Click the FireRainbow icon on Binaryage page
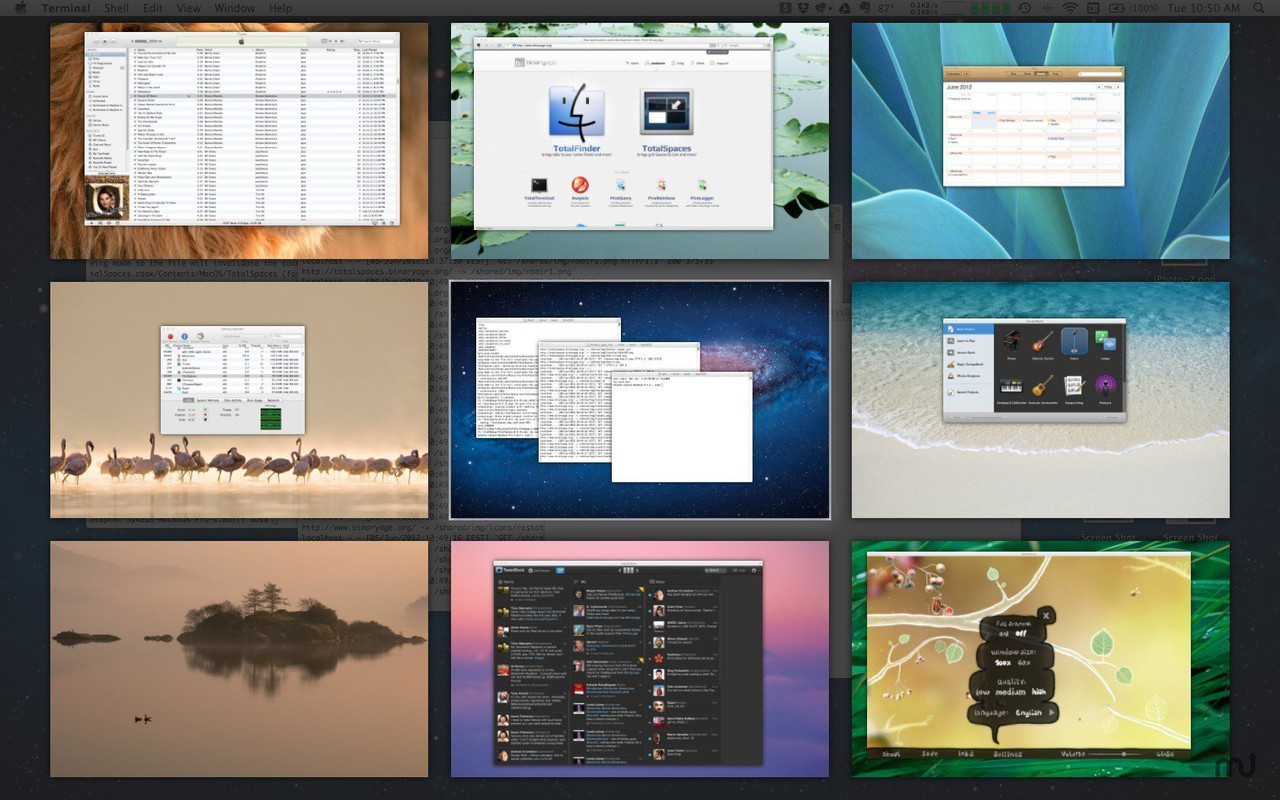 click(x=663, y=185)
